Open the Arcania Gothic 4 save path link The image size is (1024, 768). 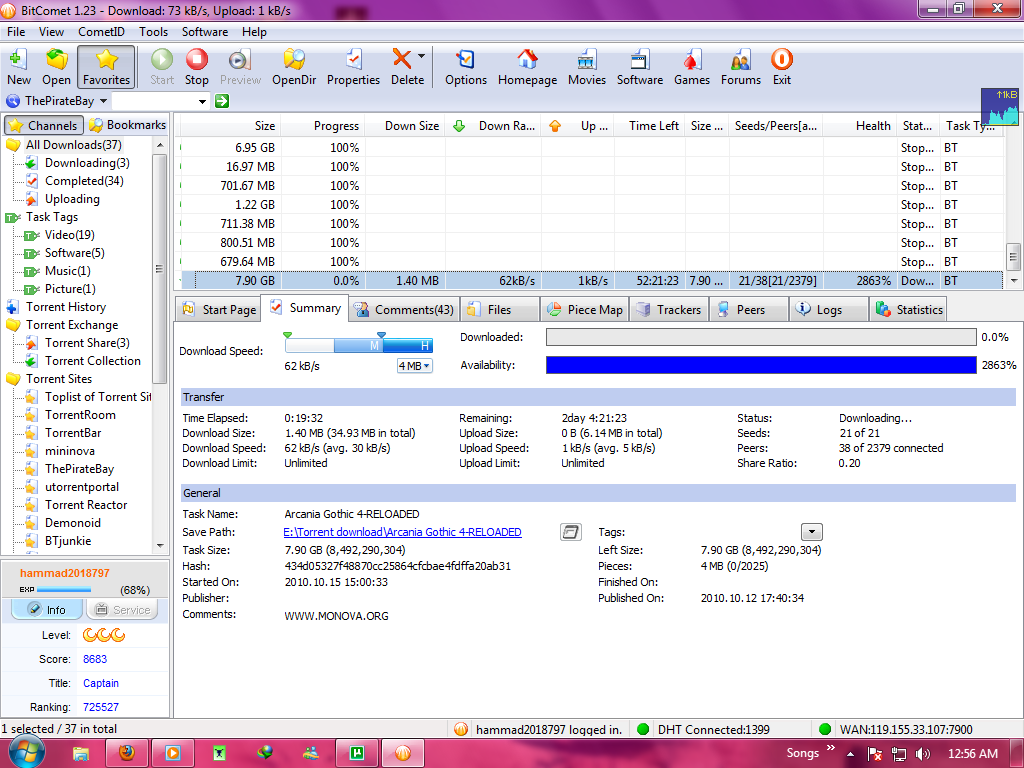402,532
